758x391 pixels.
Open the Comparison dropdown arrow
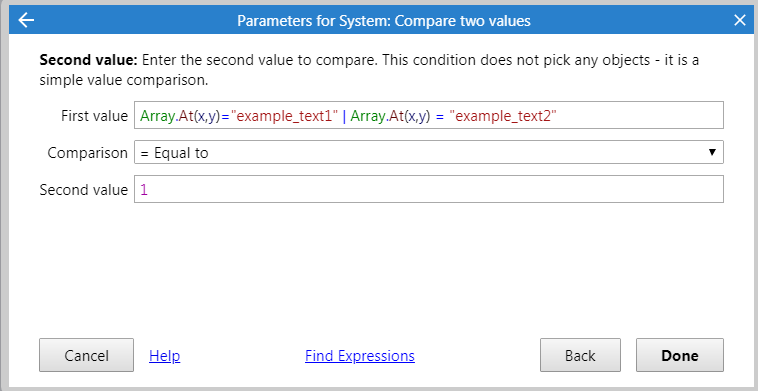712,152
